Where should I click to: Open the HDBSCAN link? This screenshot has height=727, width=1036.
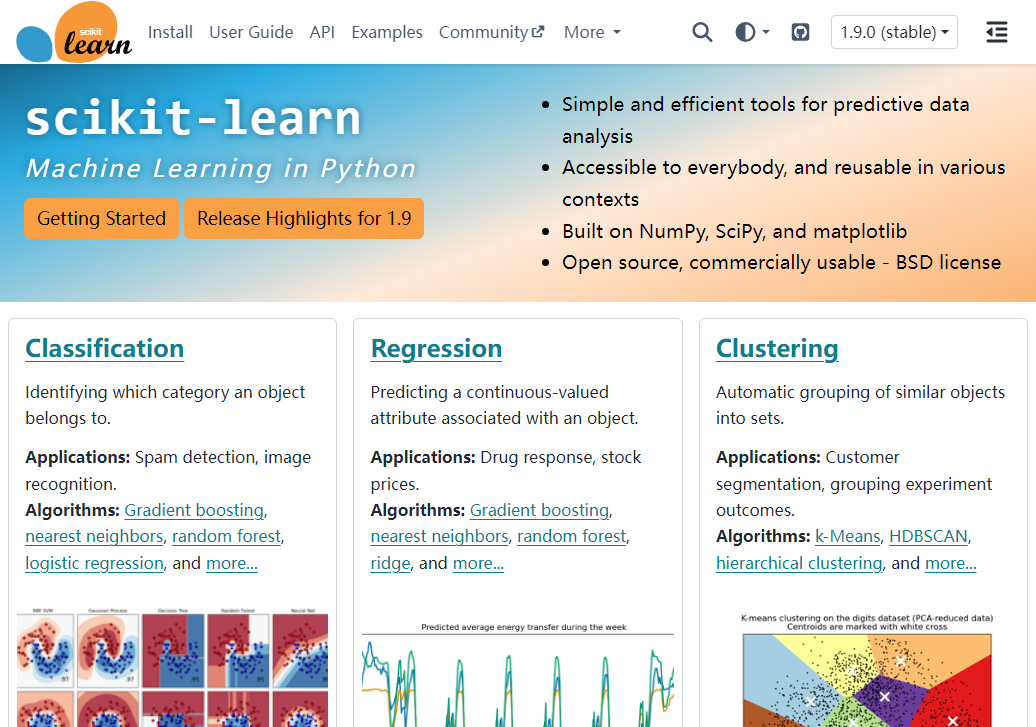pos(928,536)
